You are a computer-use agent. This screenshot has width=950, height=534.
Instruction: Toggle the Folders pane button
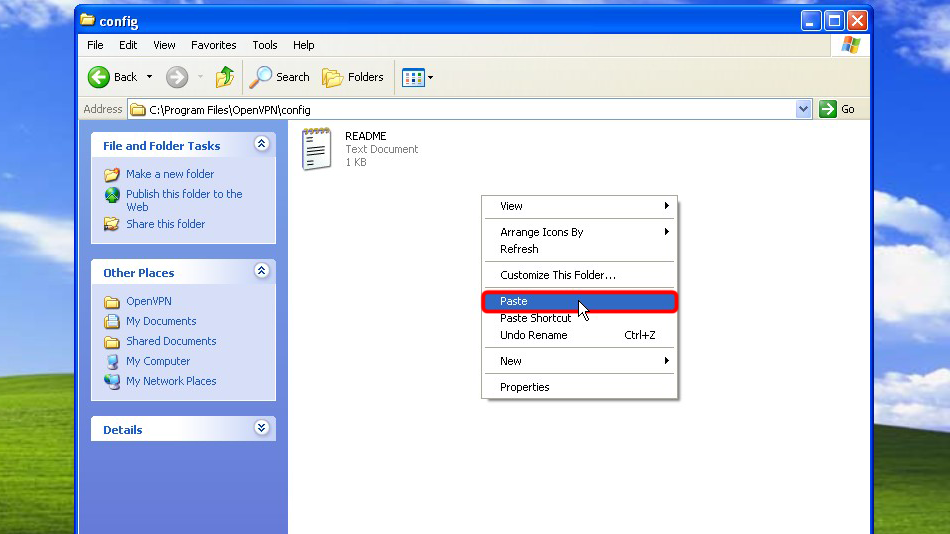pyautogui.click(x=353, y=77)
